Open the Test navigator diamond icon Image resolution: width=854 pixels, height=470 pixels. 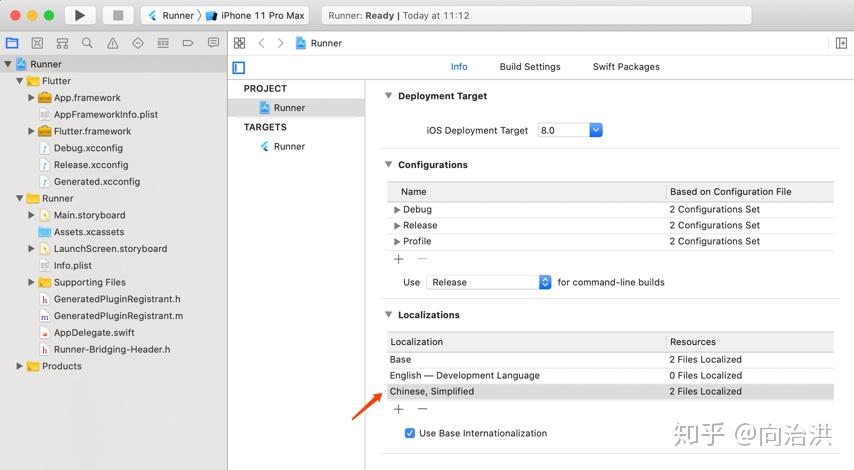[x=138, y=43]
